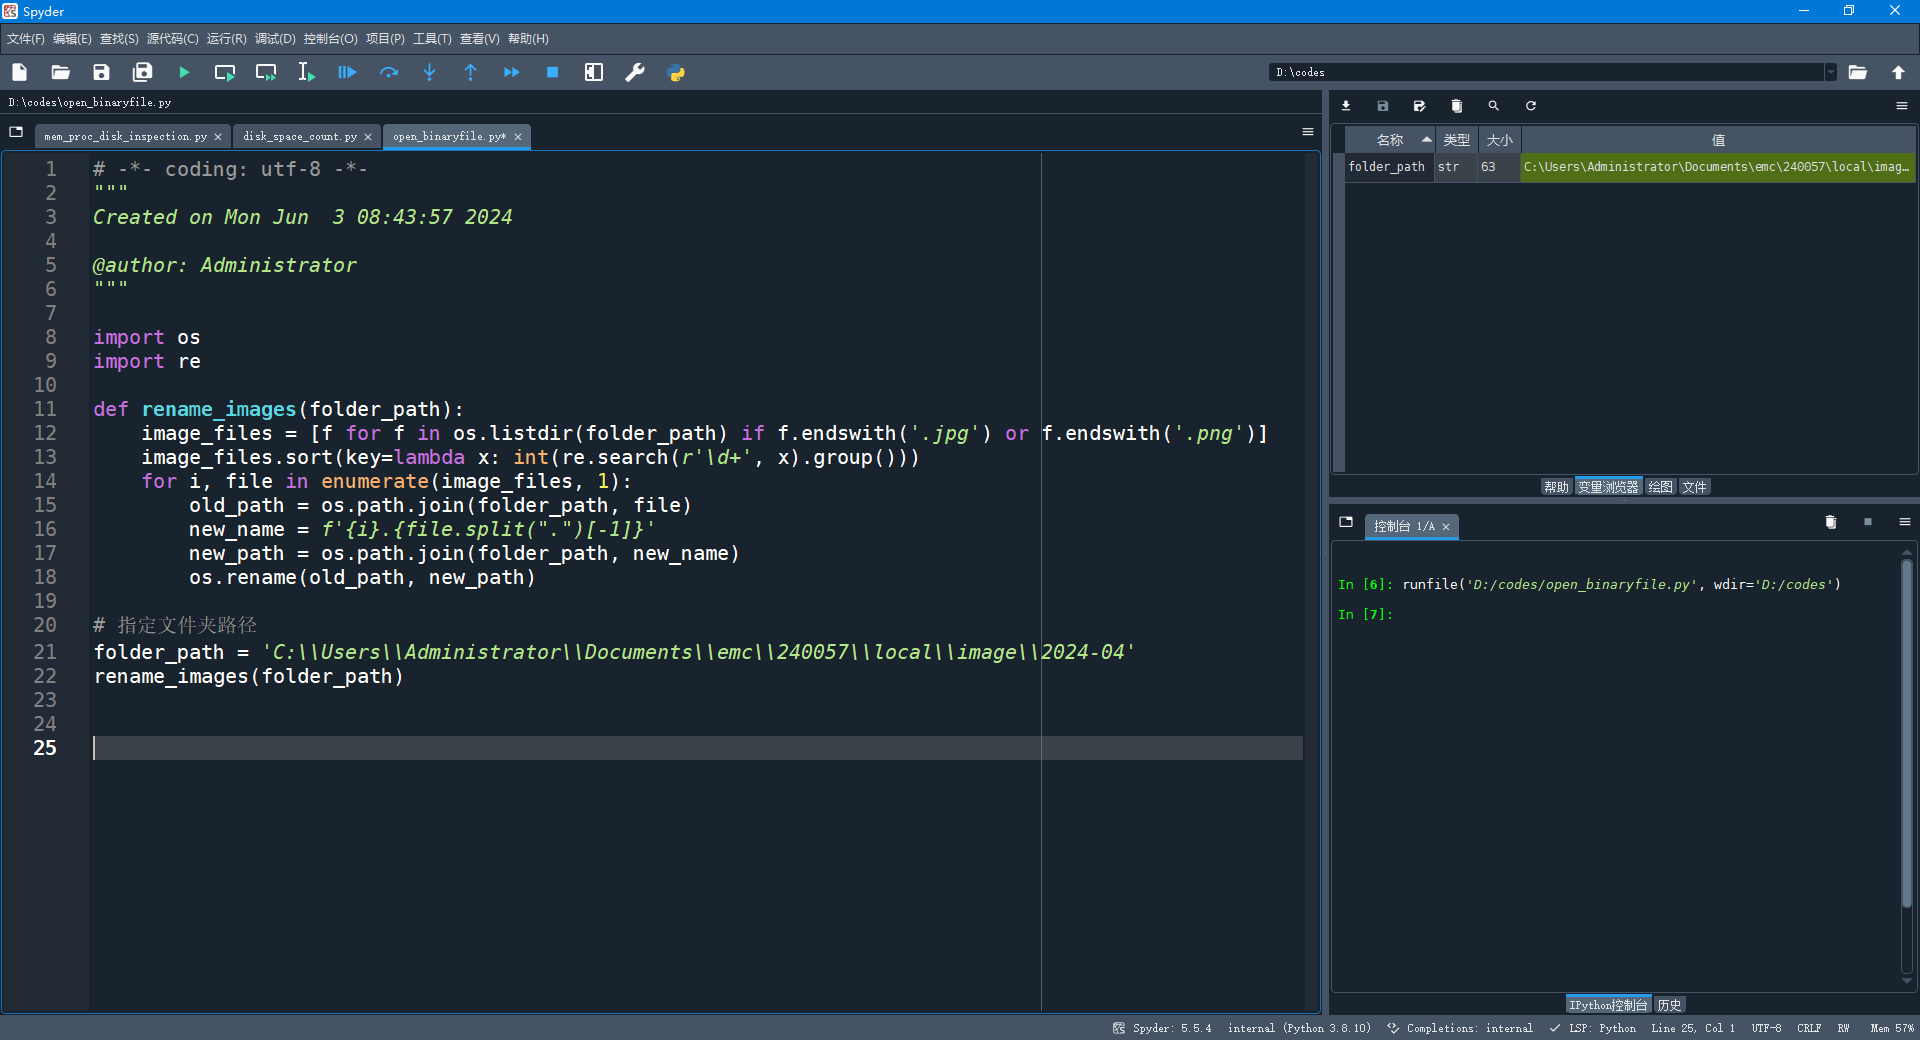Open the 查看(V) menu

click(479, 39)
